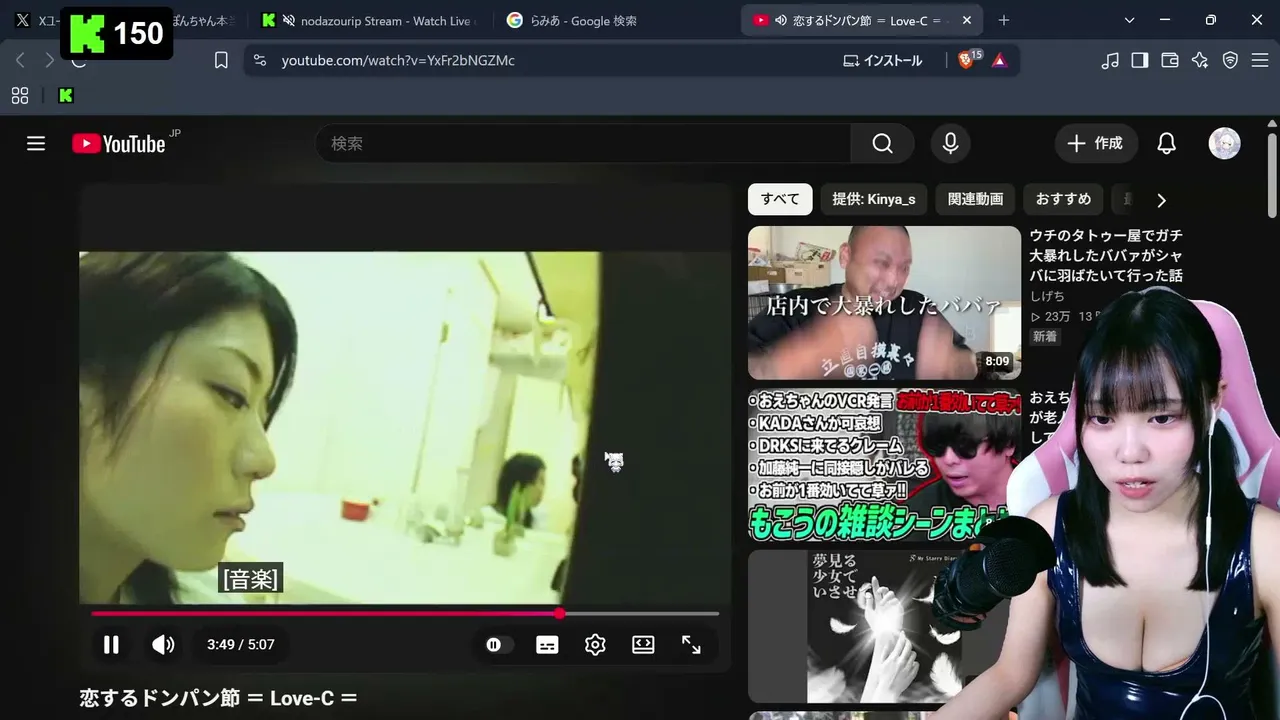Image resolution: width=1280 pixels, height=720 pixels.
Task: Go back with the browser back arrow
Action: click(x=20, y=60)
